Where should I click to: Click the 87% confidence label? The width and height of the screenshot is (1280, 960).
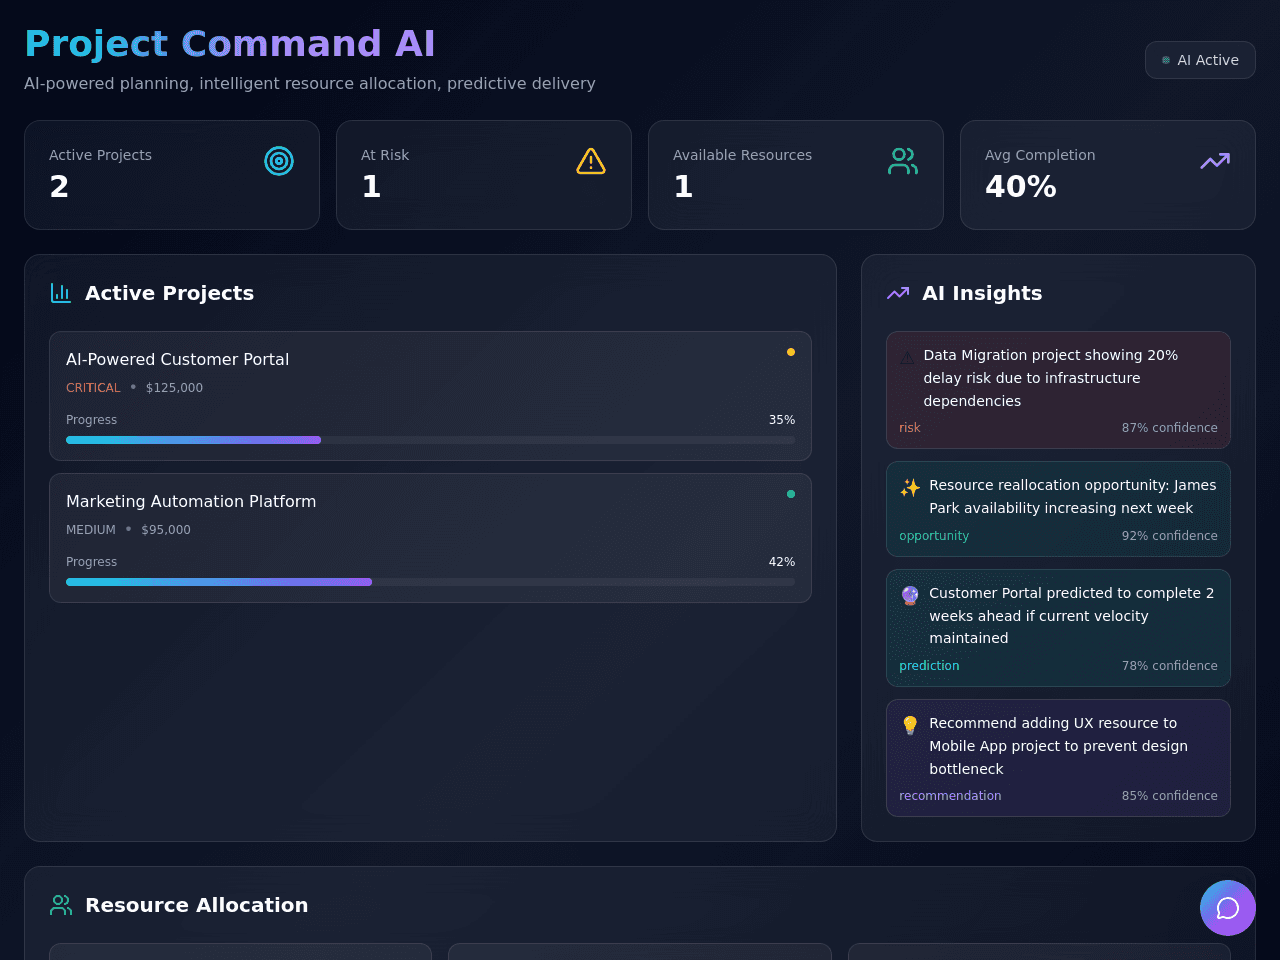[x=1169, y=428]
